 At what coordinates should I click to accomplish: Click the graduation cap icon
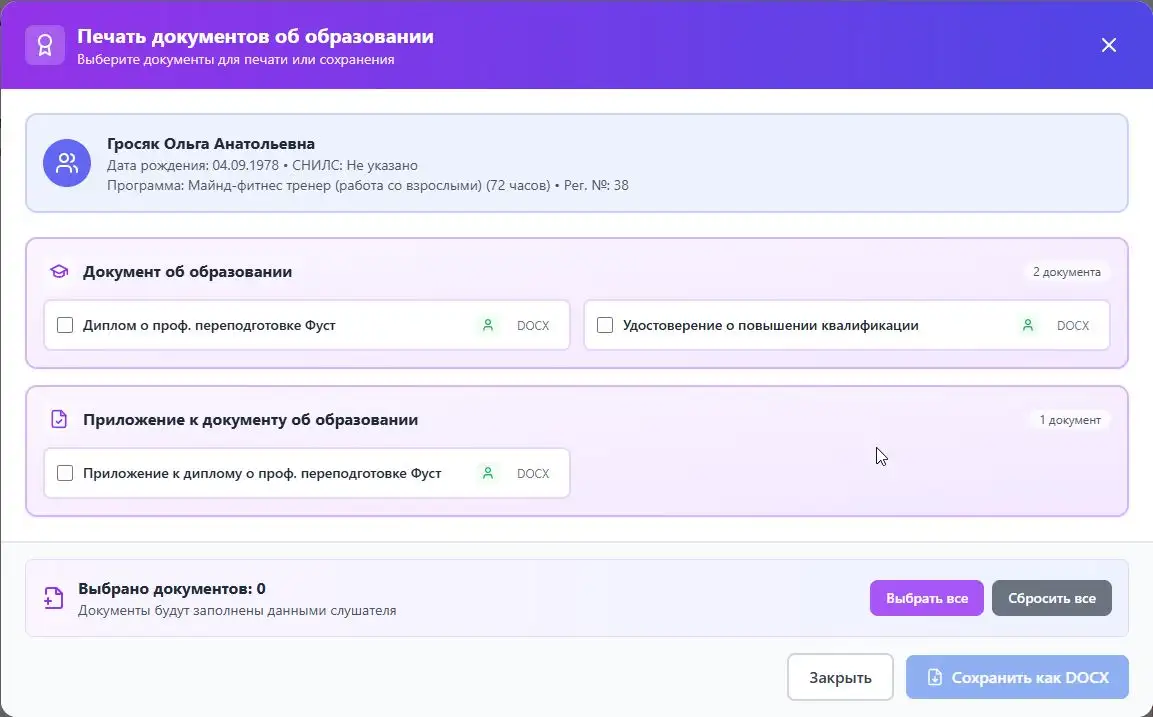[x=59, y=271]
